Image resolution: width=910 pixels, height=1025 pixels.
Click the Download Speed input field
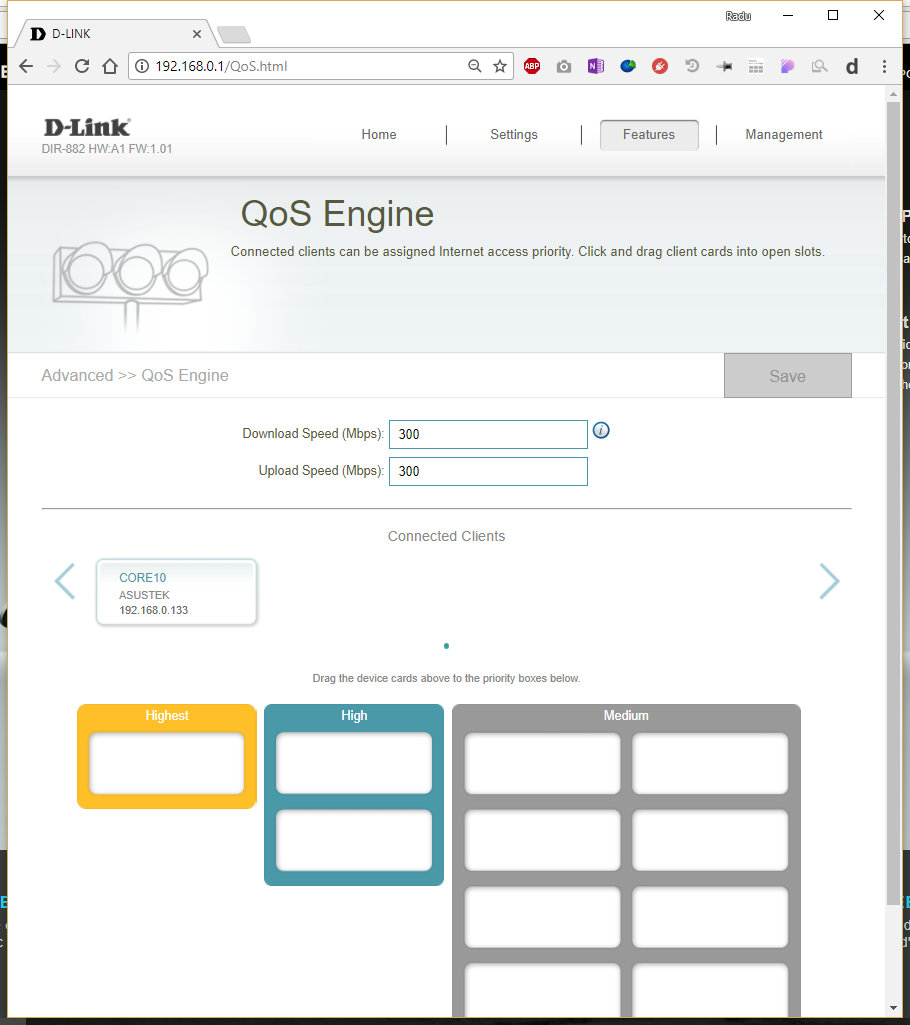[x=487, y=434]
